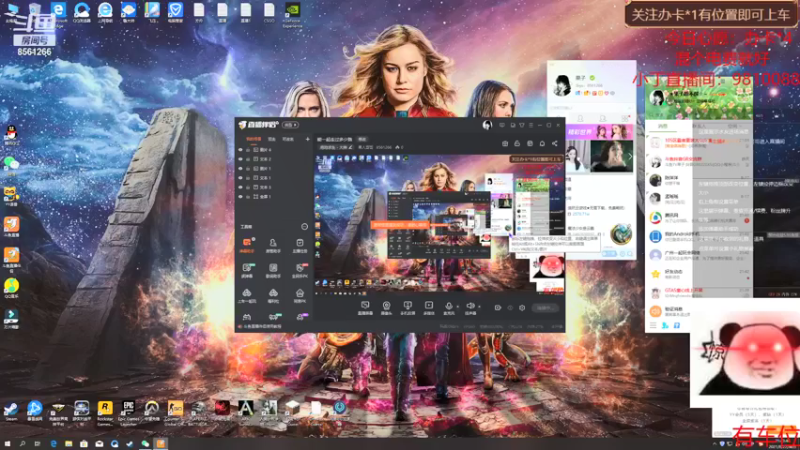This screenshot has width=800, height=450.
Task: Click the avatar on the profile card window
Action: [x=562, y=85]
